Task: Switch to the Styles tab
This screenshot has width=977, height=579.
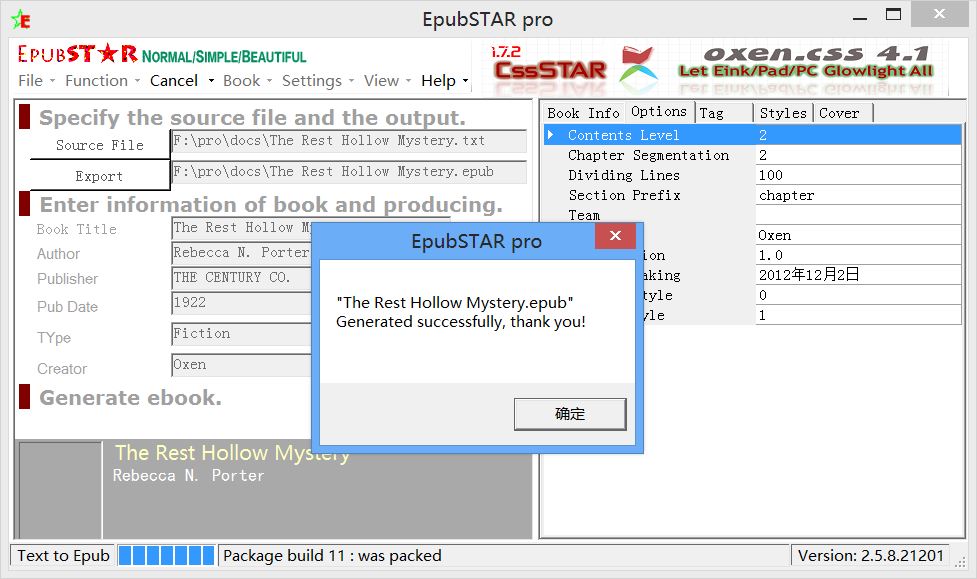Action: (783, 113)
